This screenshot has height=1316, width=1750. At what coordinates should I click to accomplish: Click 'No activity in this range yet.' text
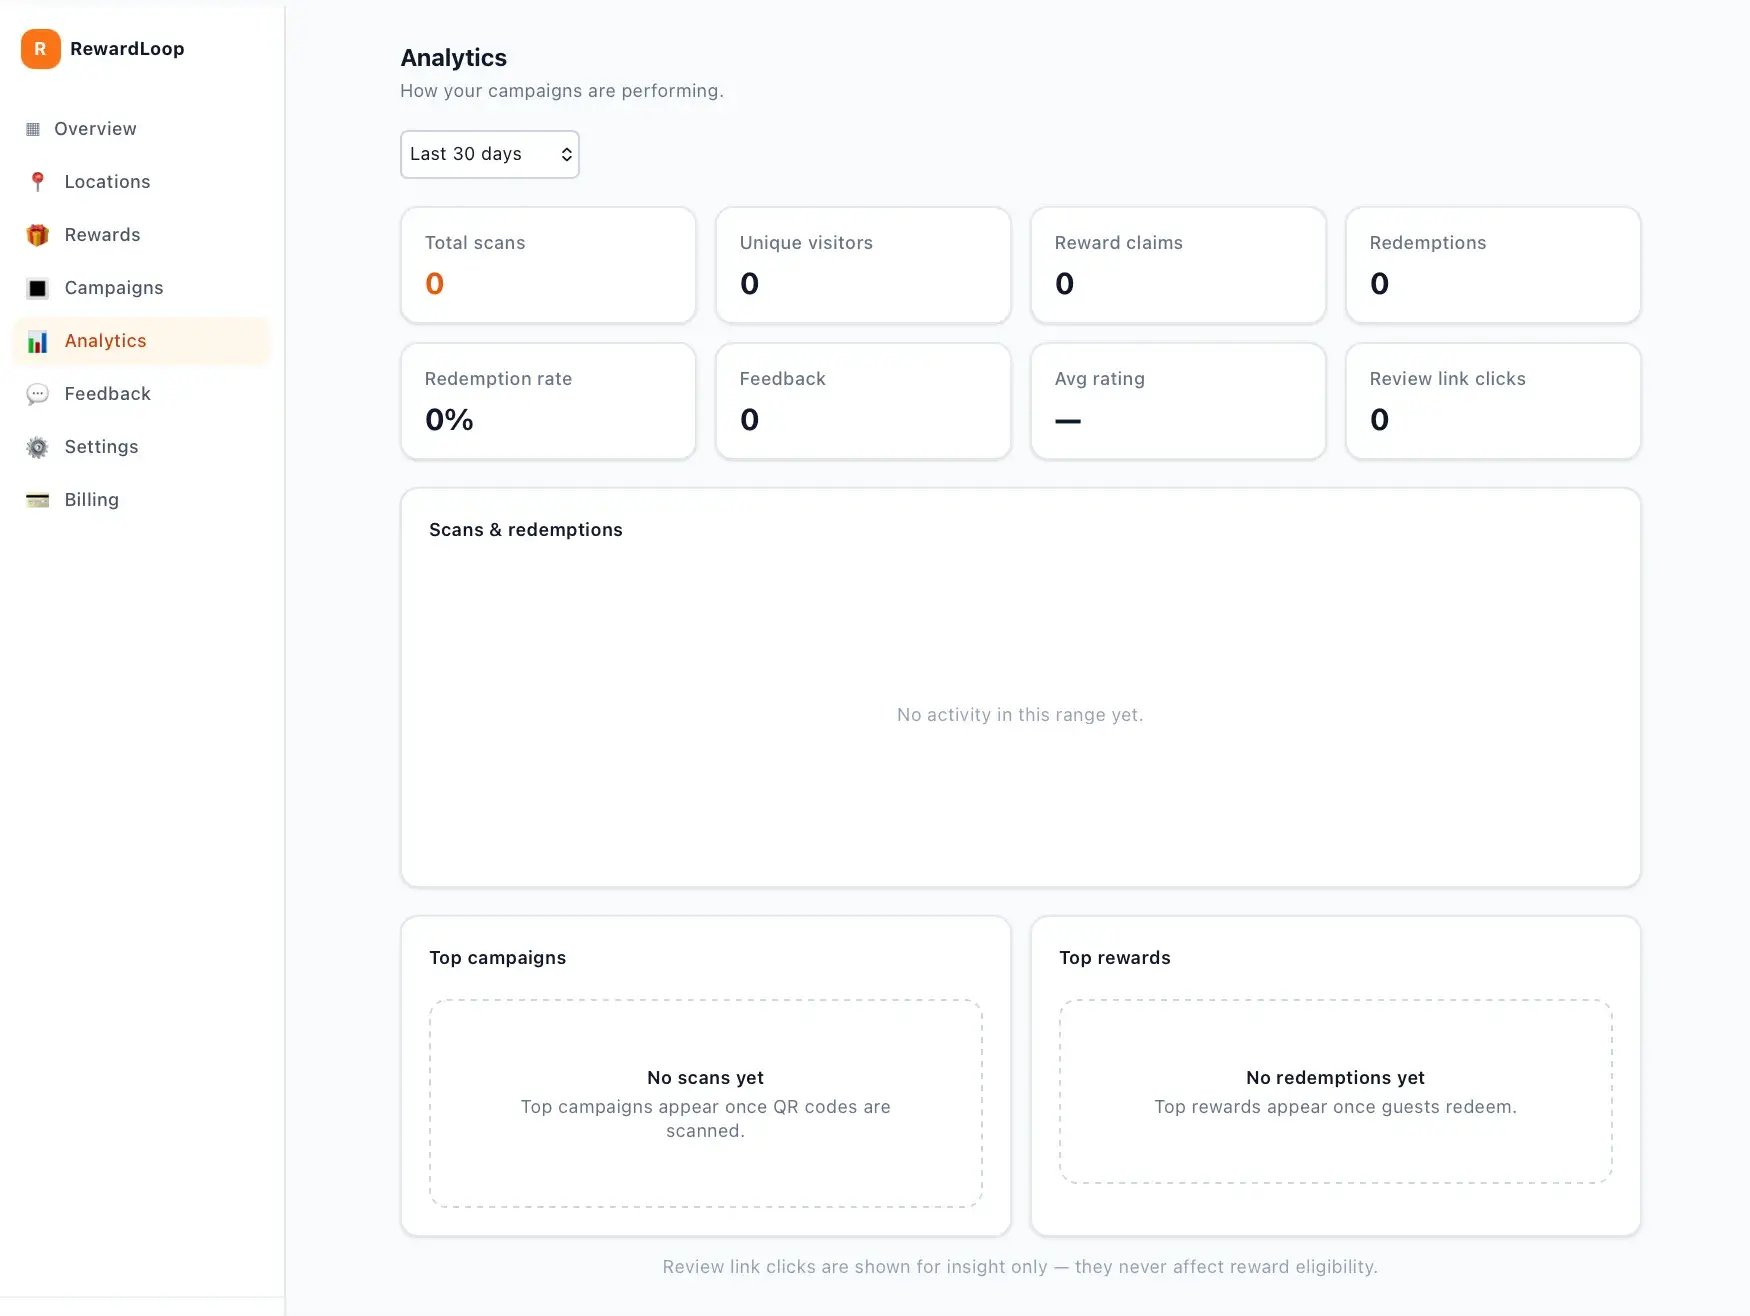1020,715
